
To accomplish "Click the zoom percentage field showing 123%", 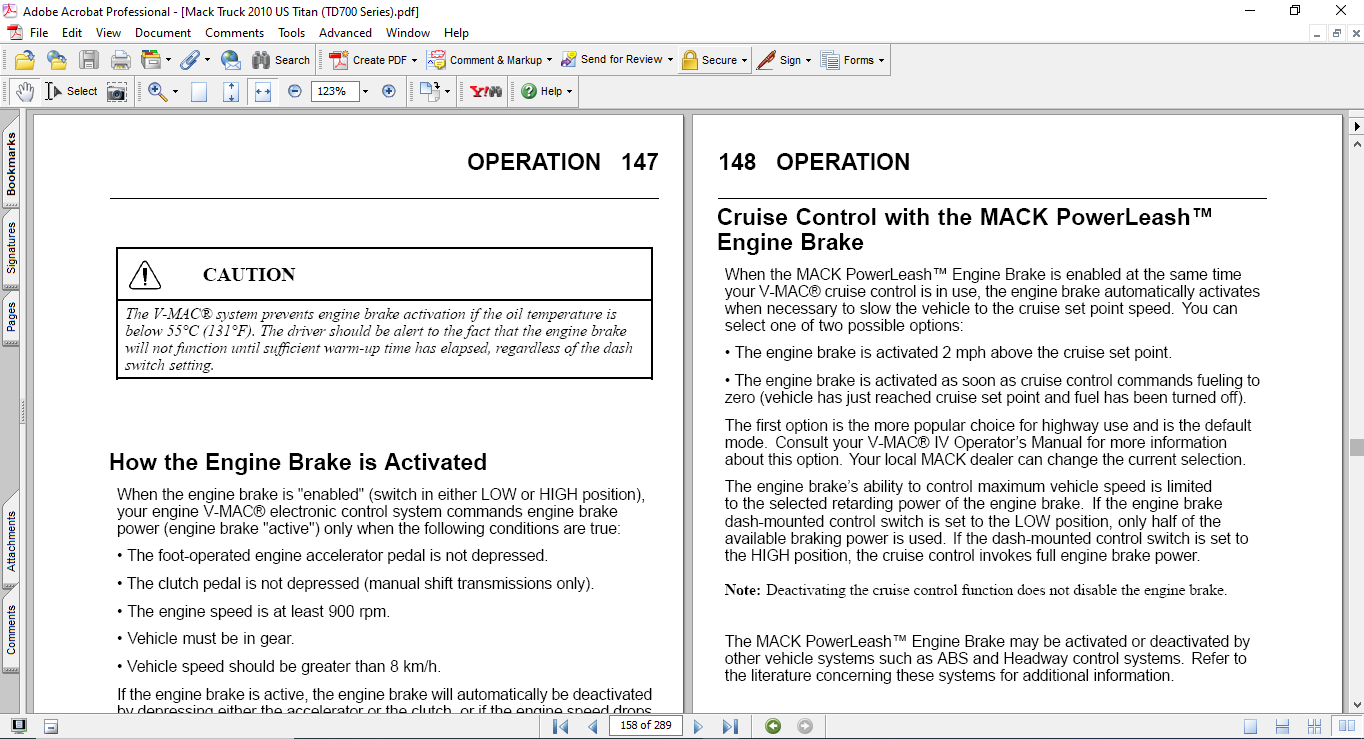I will [x=335, y=91].
